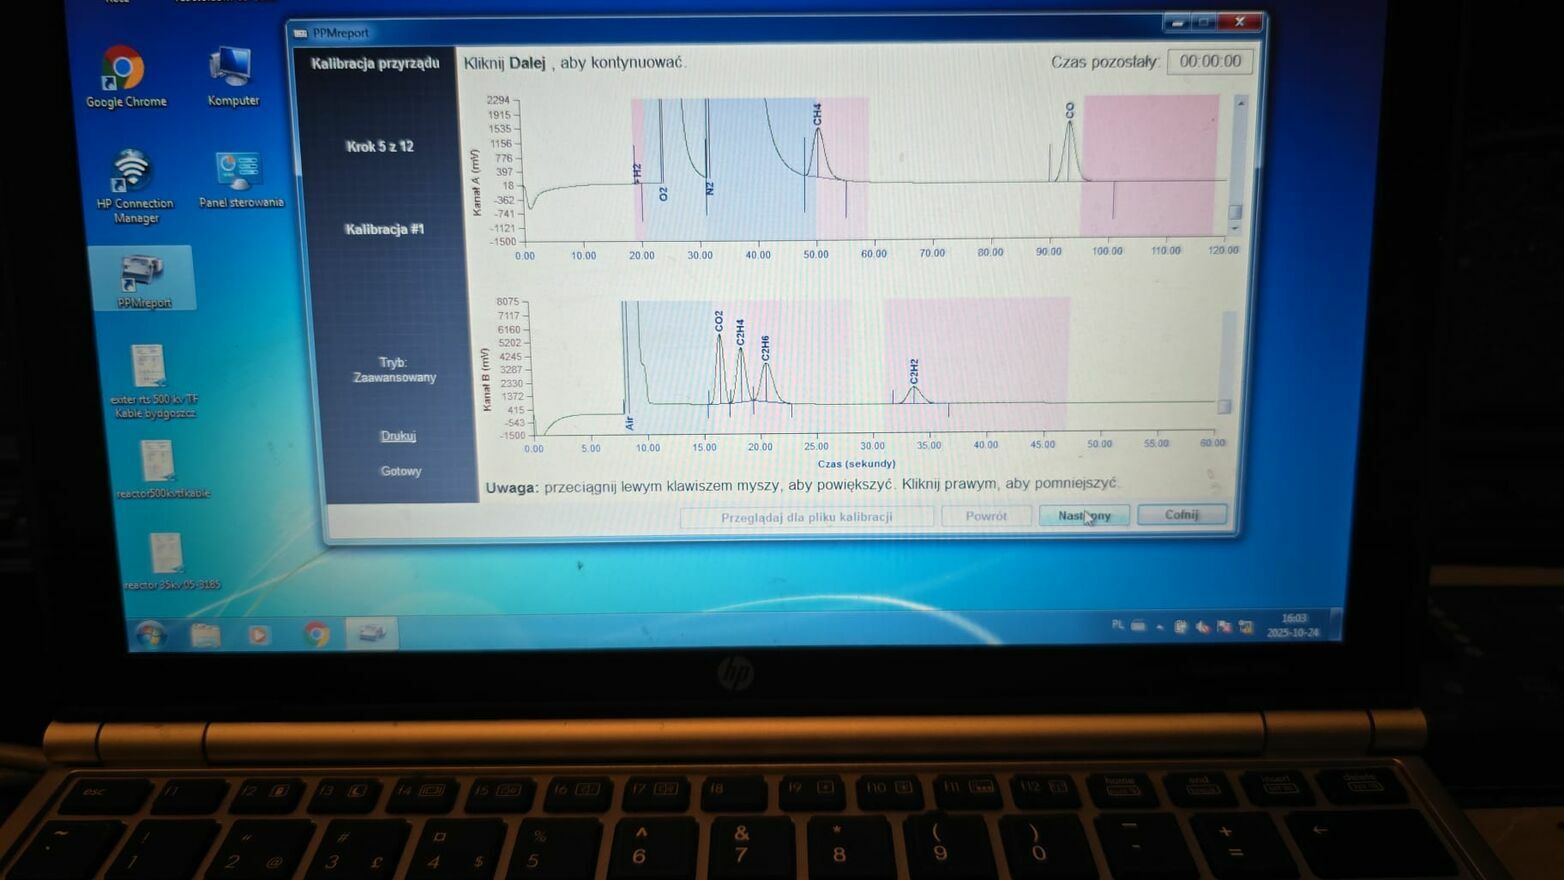Image resolution: width=1564 pixels, height=880 pixels.
Task: Click the Następny button
Action: point(1084,515)
